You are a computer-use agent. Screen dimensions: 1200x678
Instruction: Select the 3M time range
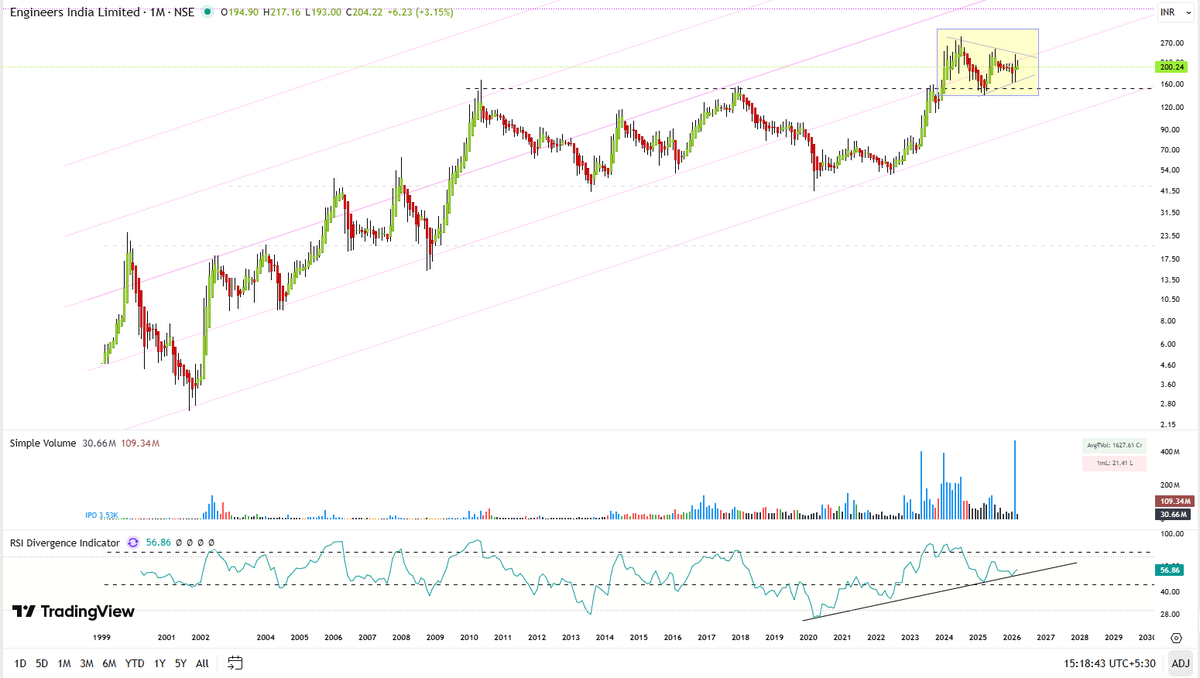point(87,662)
